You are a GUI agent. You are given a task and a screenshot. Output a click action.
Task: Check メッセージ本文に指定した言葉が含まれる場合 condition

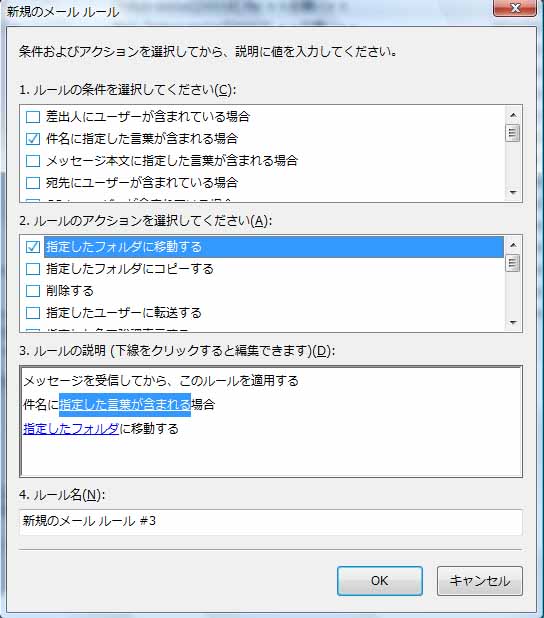33,161
